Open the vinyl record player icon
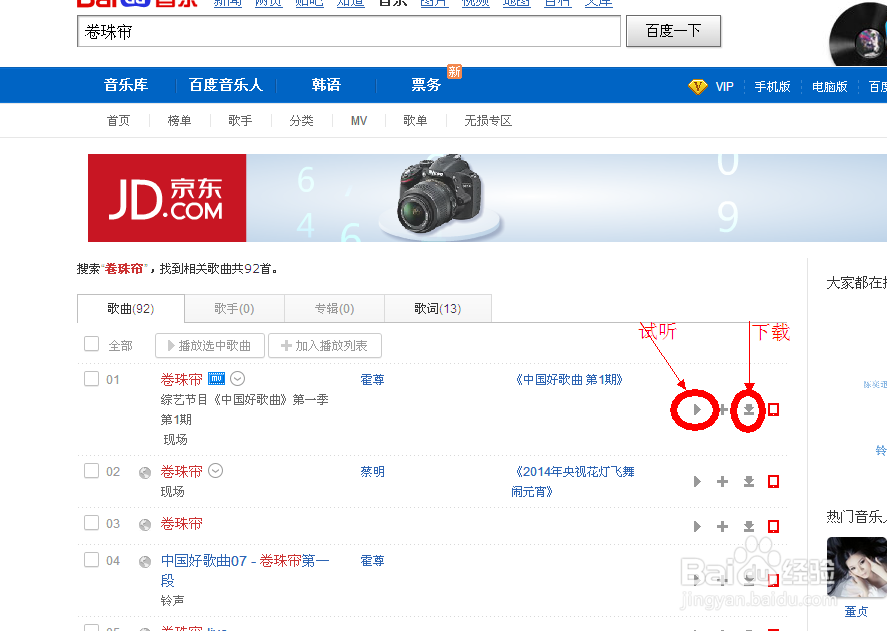Screen dimensions: 887x631 (858, 35)
